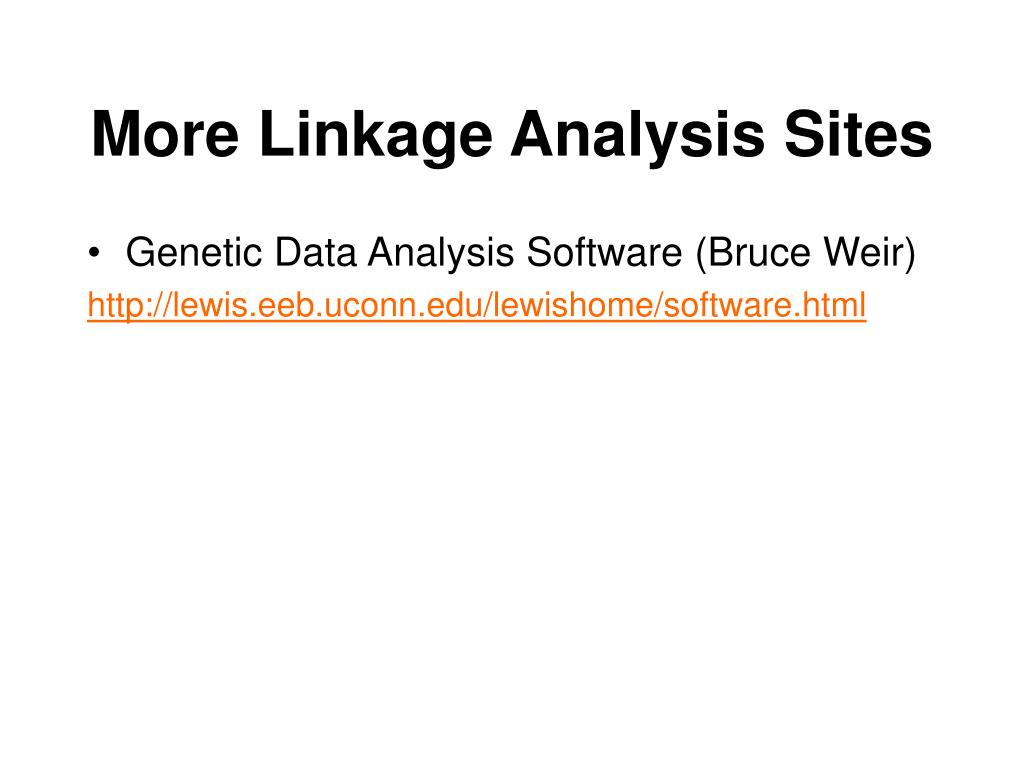Click the slide title More Linkage Analysis Sites
Viewport: 1024px width, 768px height.
[x=512, y=135]
